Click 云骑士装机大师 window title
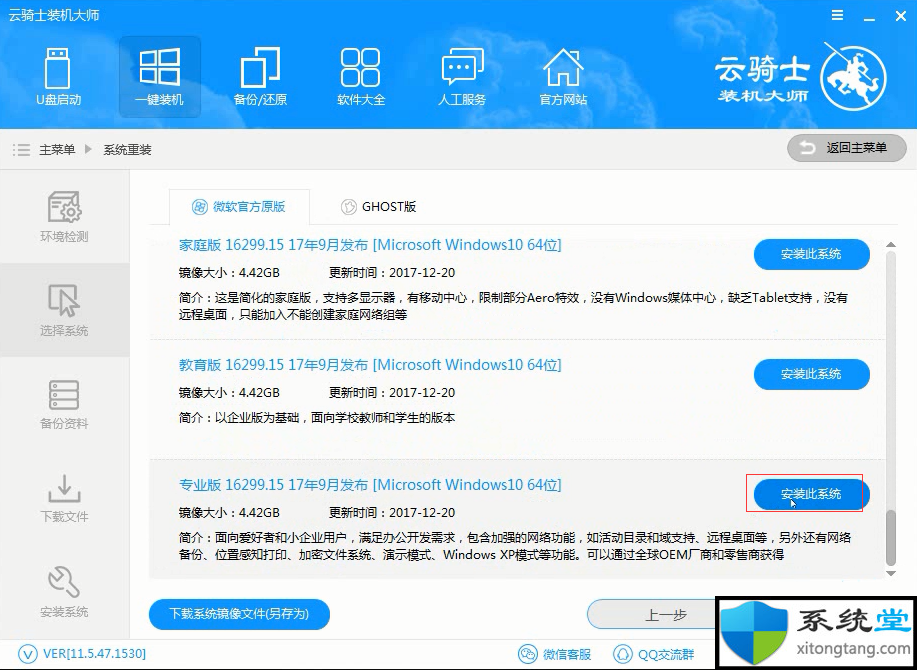Screen dimensions: 917x670 click(53, 15)
